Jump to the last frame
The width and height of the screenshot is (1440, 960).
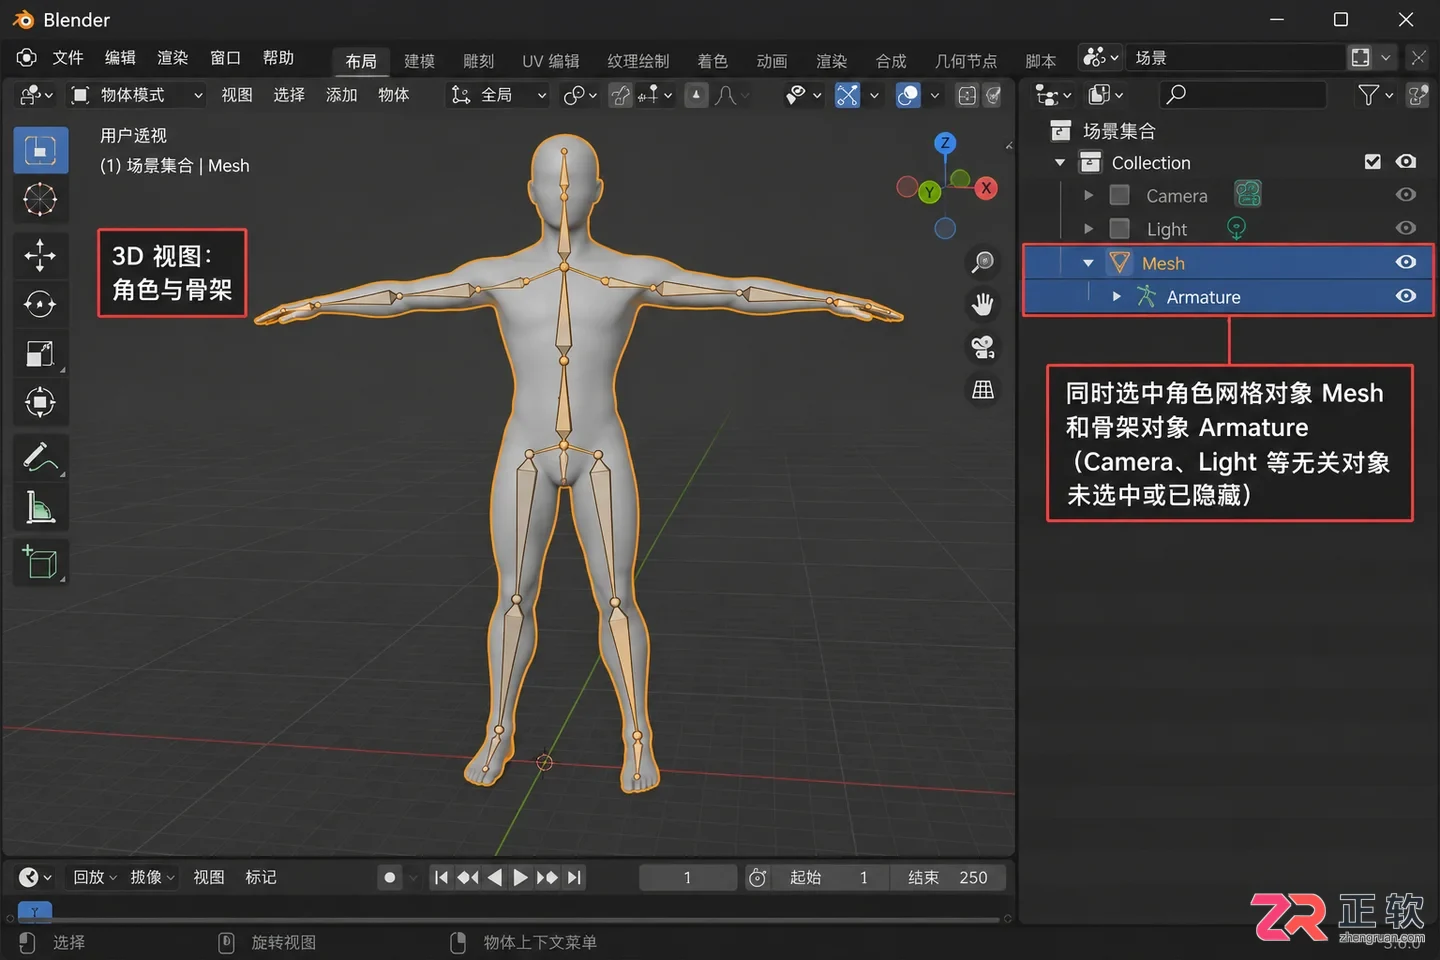pos(574,877)
